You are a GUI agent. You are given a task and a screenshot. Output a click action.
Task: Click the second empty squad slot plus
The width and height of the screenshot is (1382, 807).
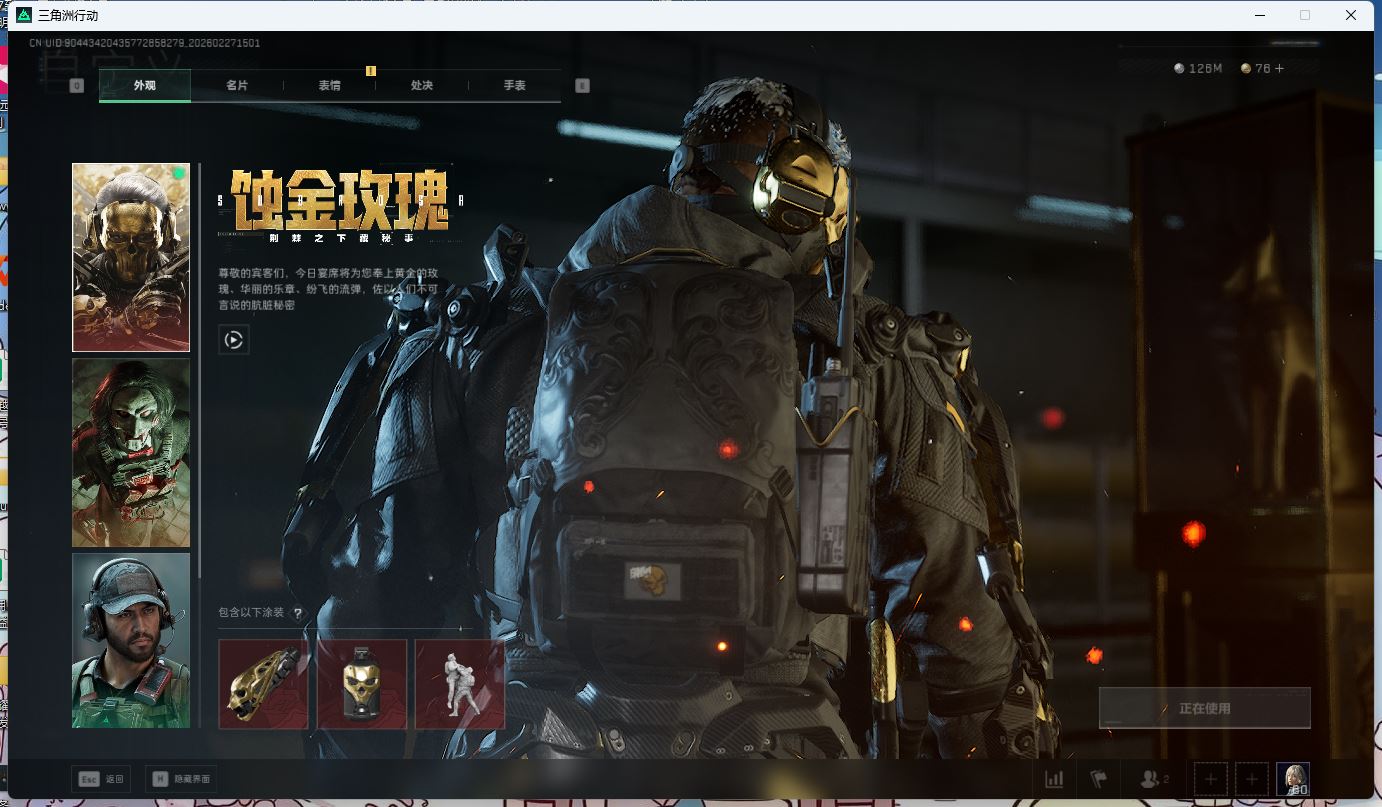click(1251, 779)
